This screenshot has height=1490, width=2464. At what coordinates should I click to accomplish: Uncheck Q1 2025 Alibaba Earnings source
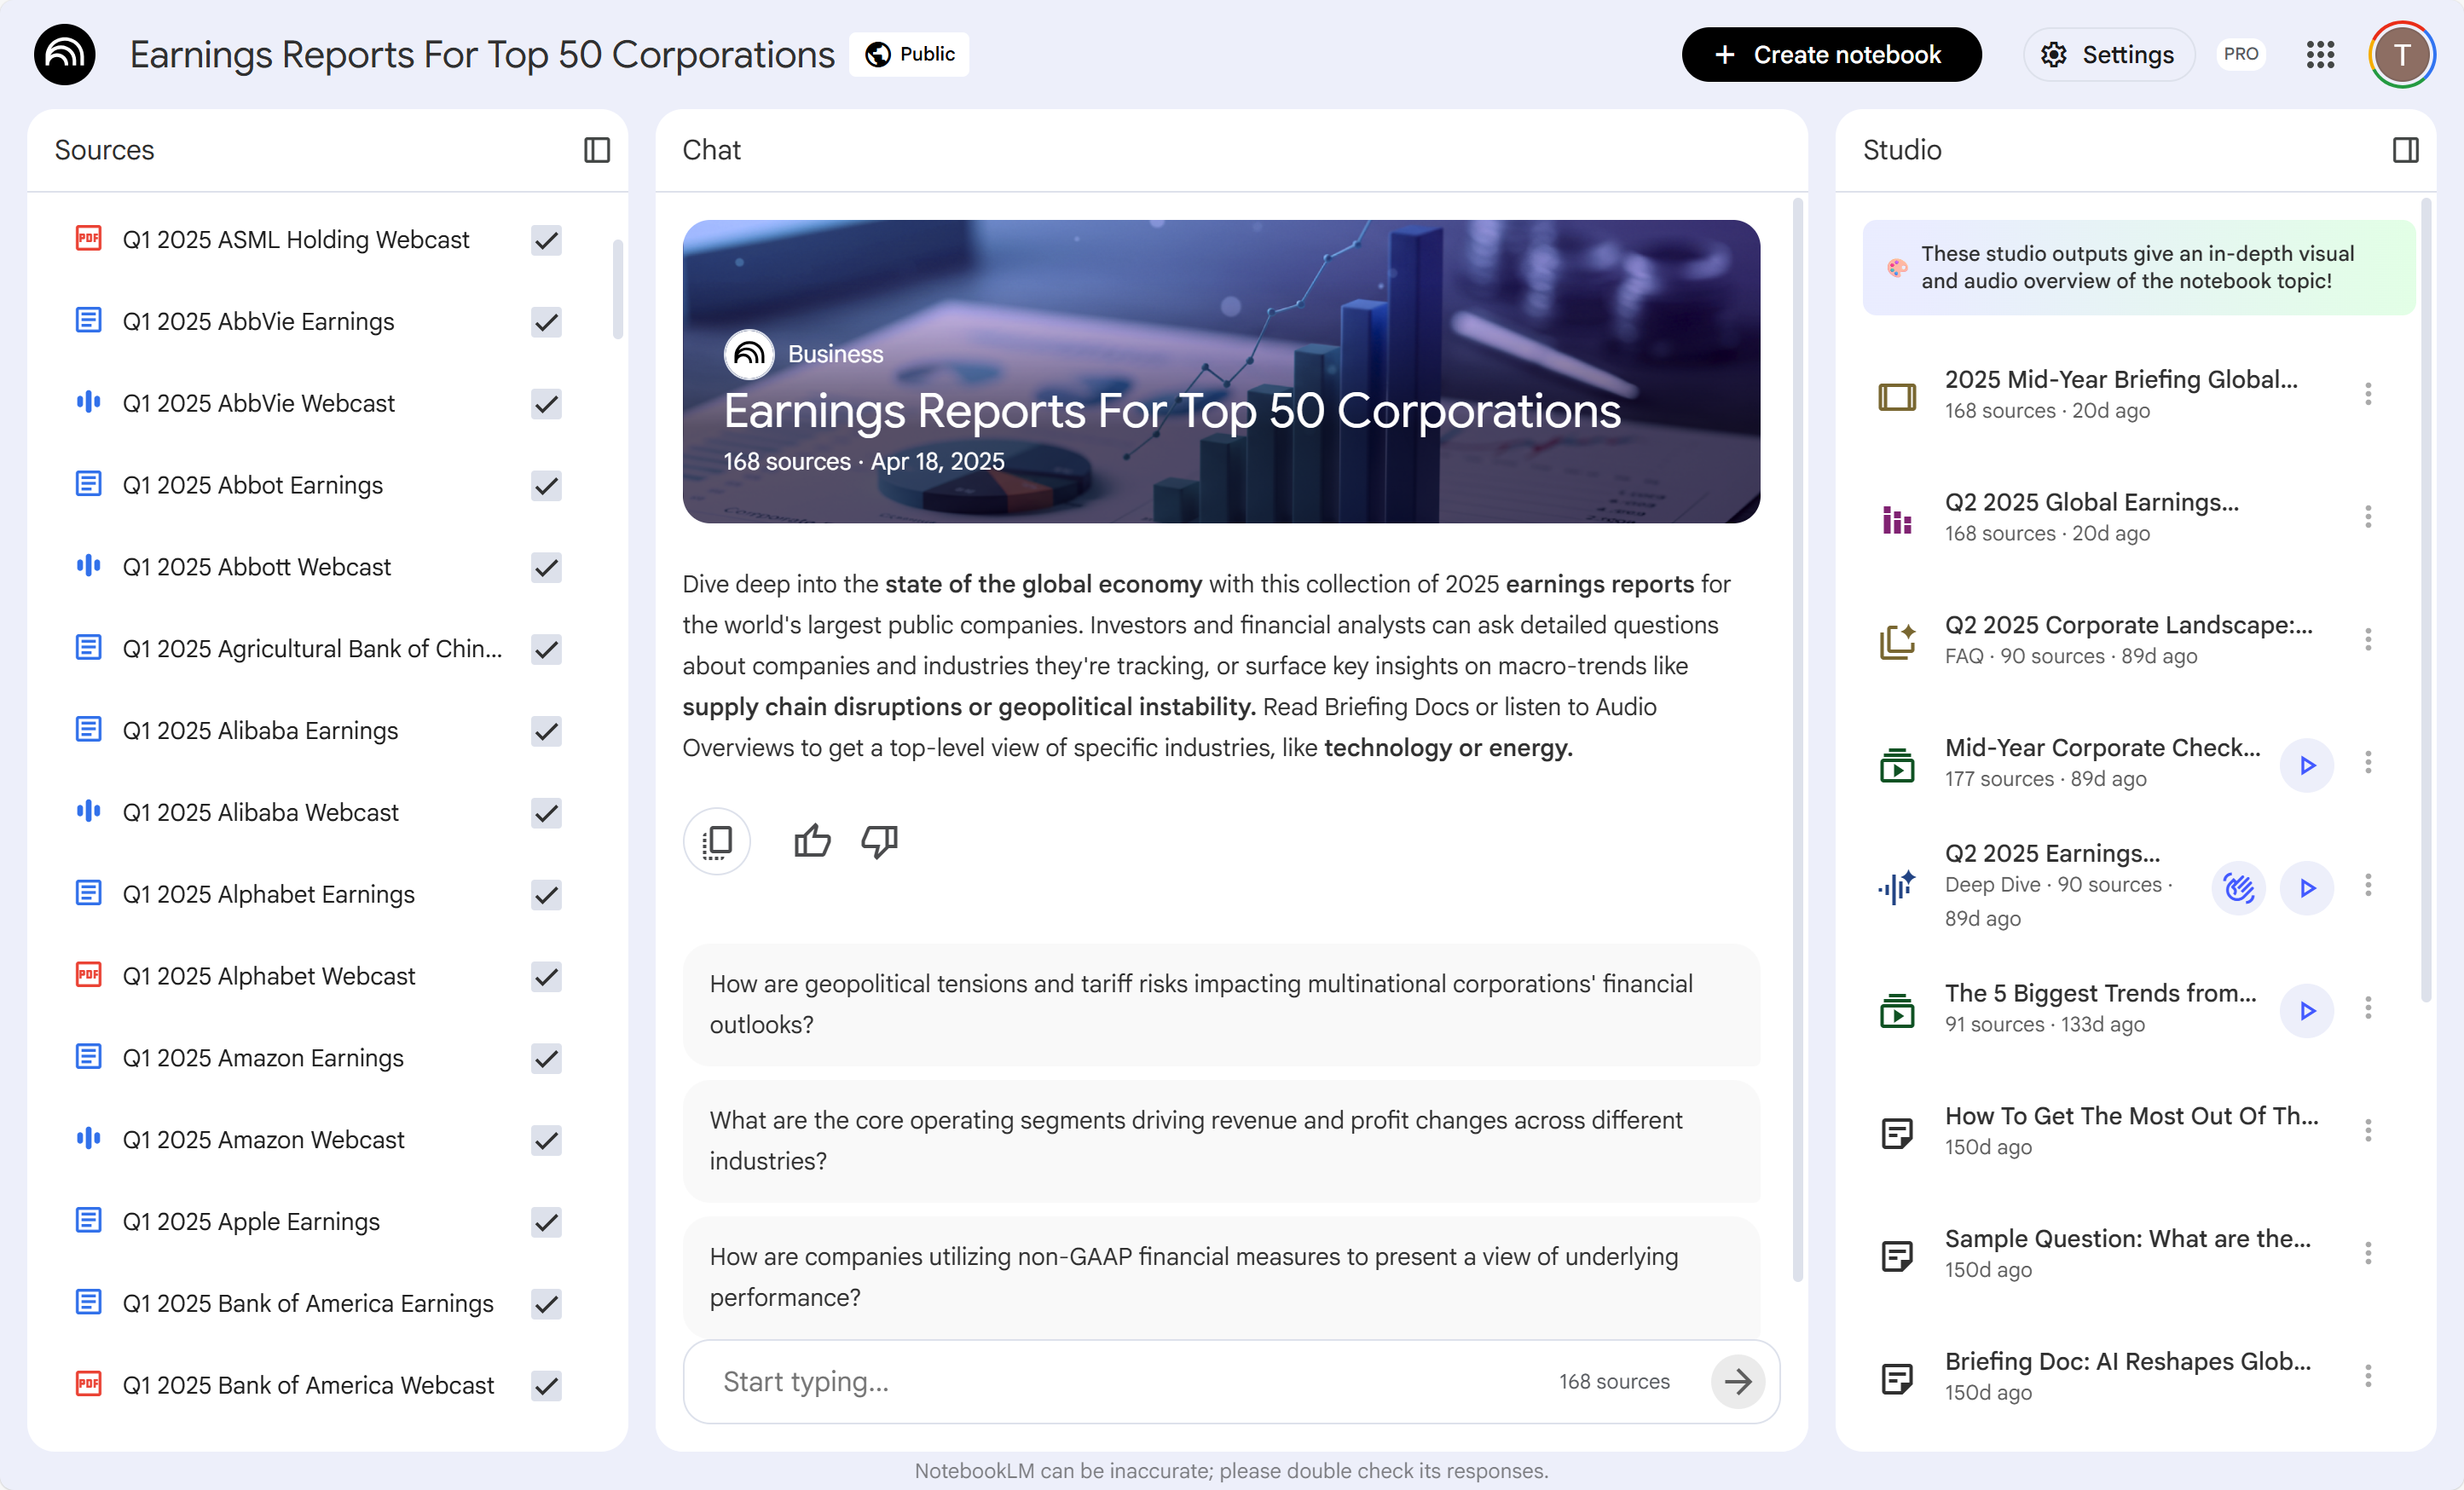click(546, 731)
